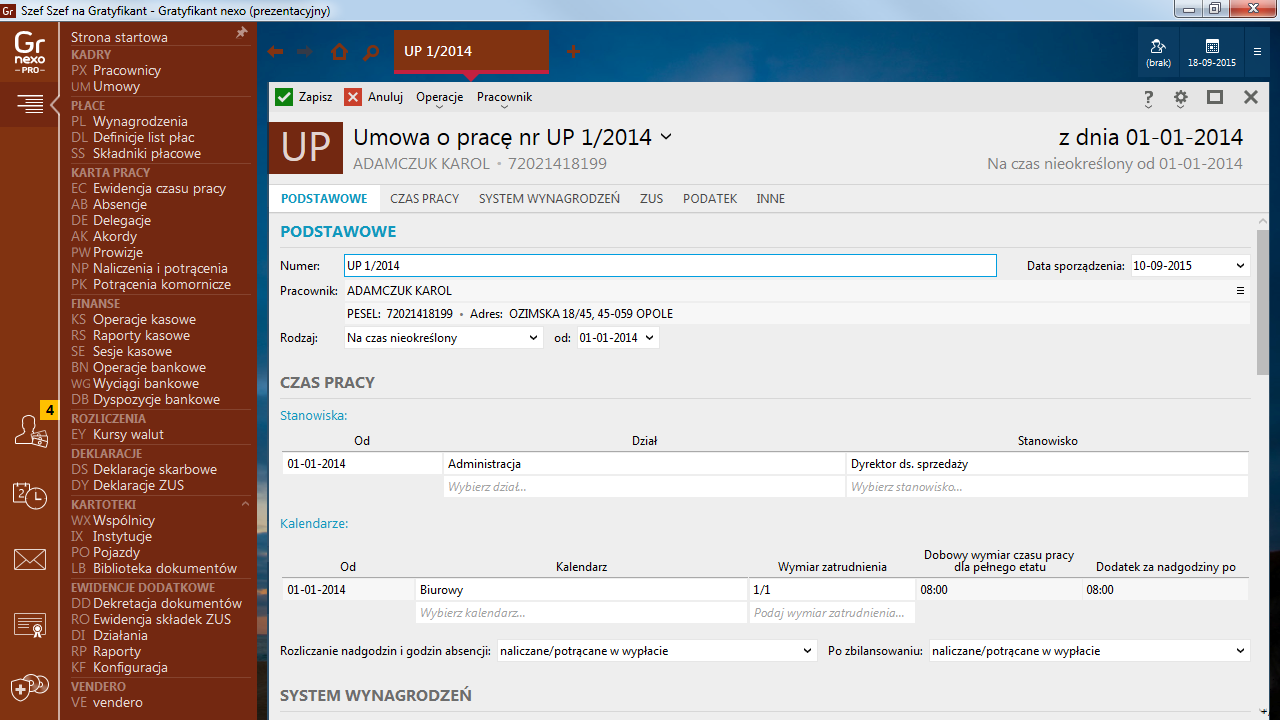
Task: Collapse the KARTOTEKI section in sidebar
Action: pos(245,504)
